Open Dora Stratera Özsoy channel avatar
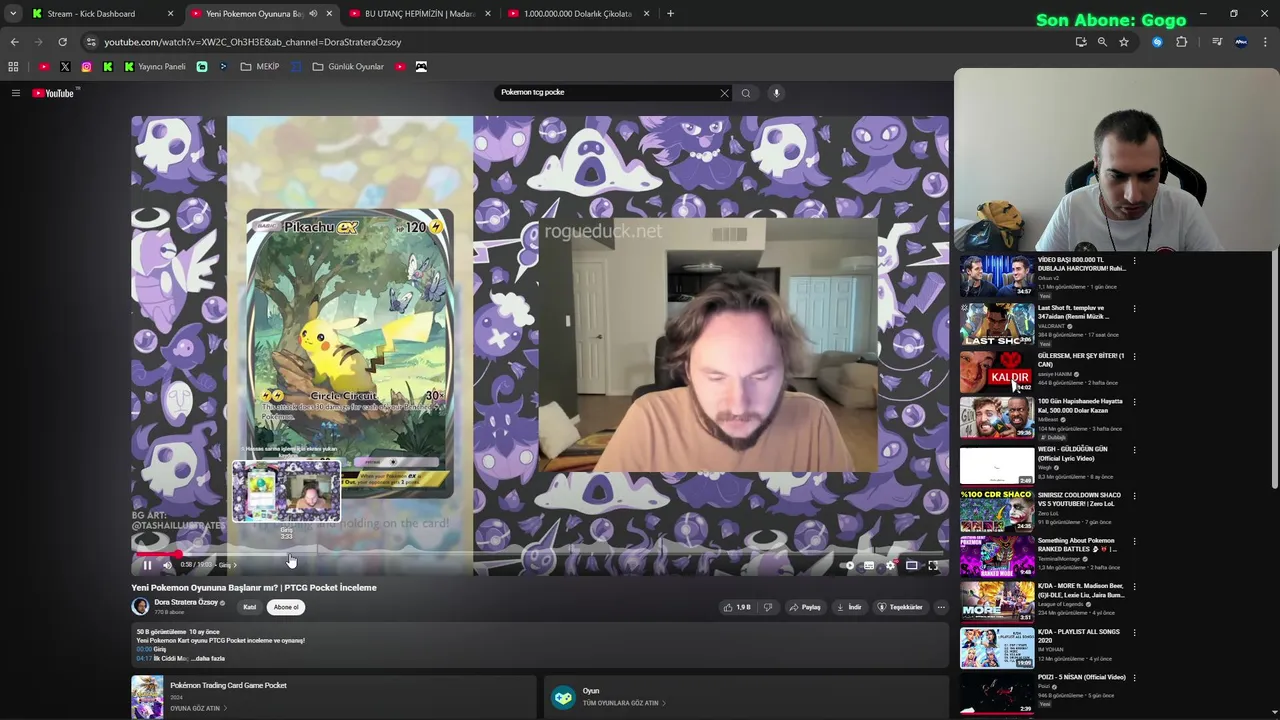This screenshot has height=720, width=1280. tap(140, 606)
